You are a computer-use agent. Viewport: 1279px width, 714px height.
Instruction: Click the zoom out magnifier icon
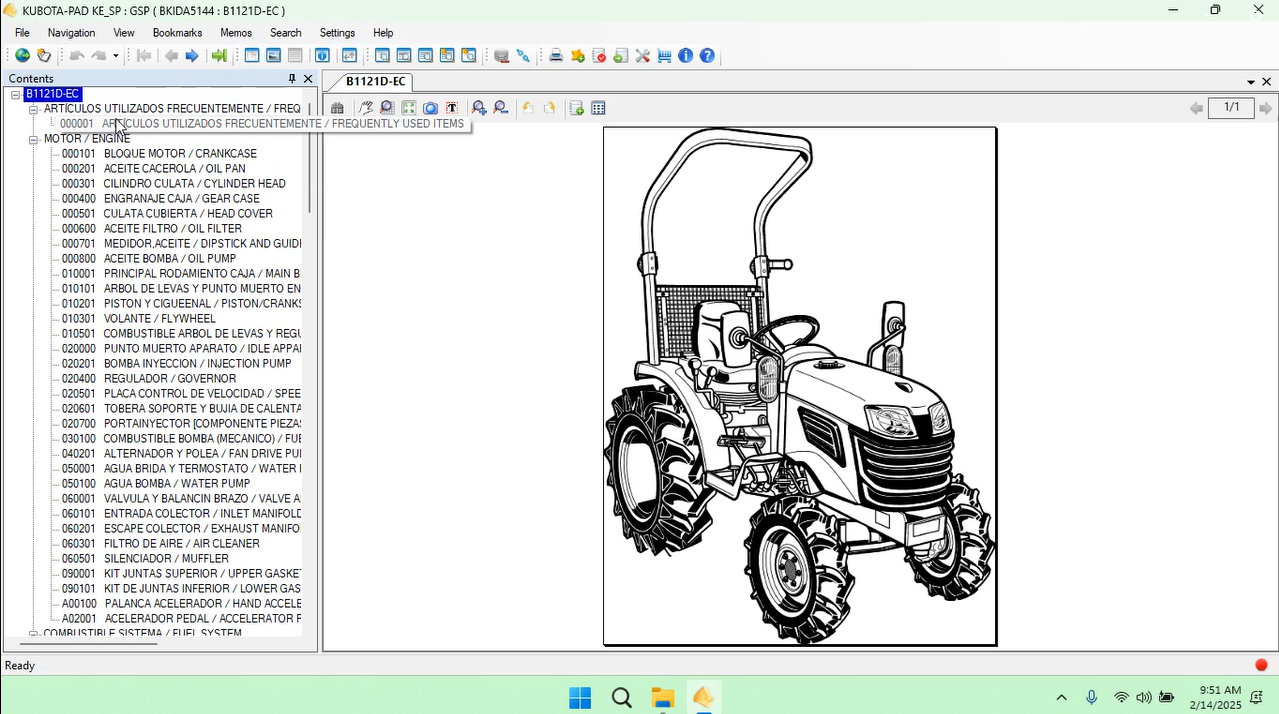click(501, 108)
